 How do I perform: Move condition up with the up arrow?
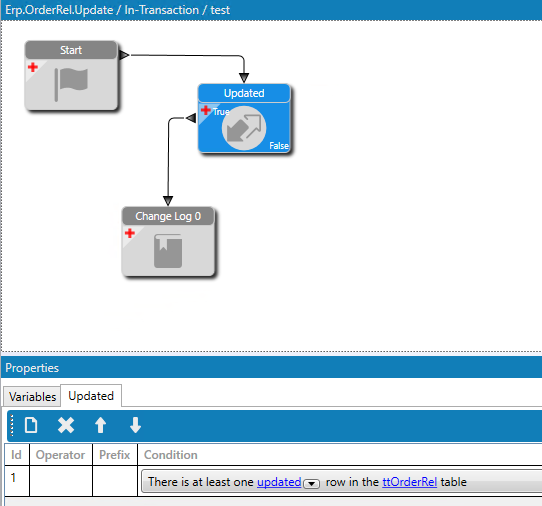tap(101, 425)
